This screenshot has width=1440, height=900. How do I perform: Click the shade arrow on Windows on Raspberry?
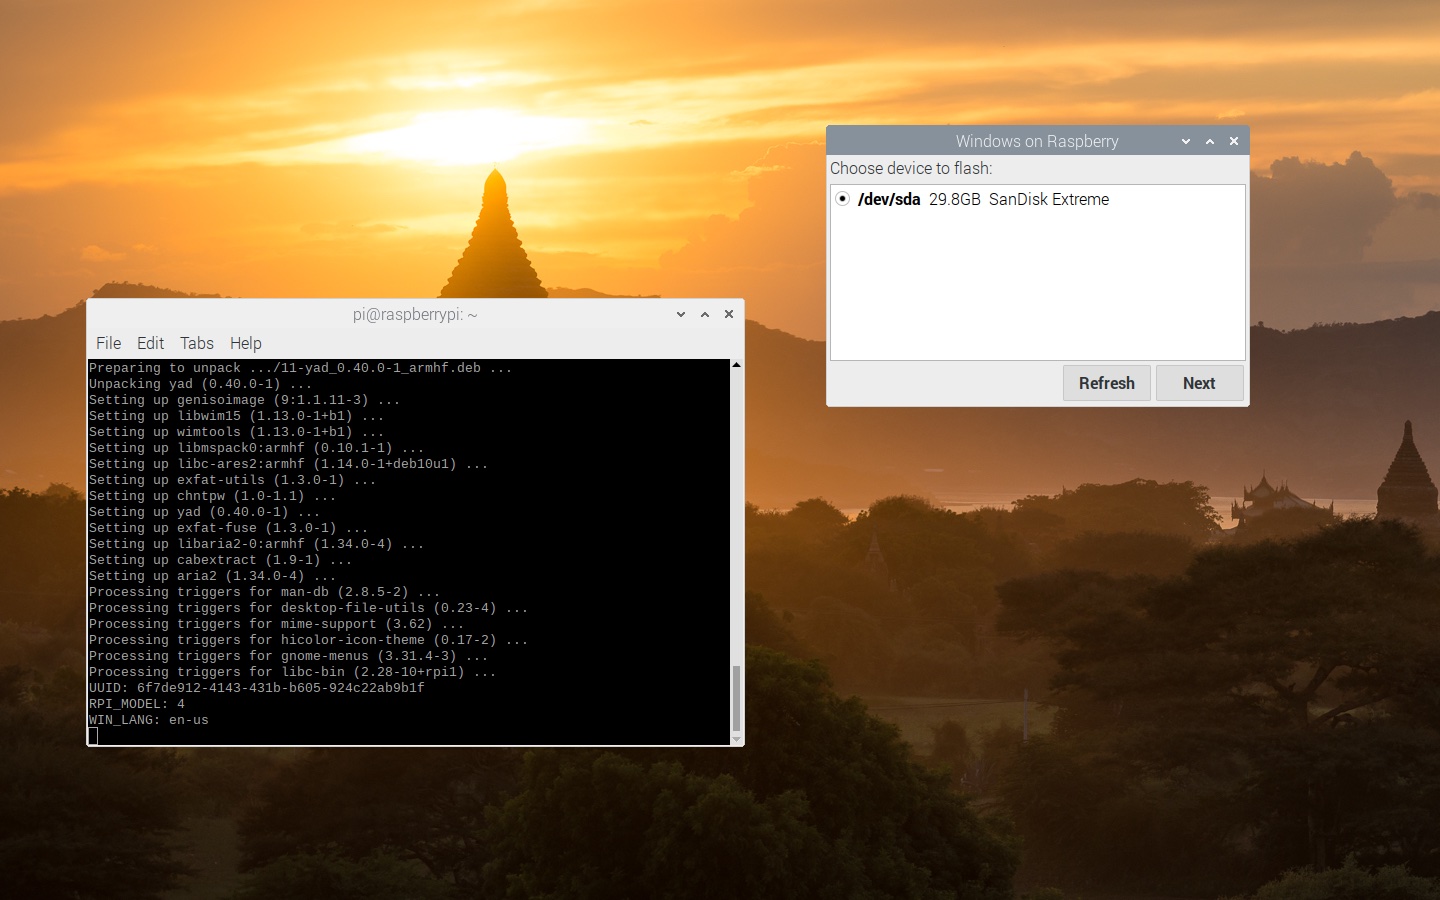click(1210, 141)
